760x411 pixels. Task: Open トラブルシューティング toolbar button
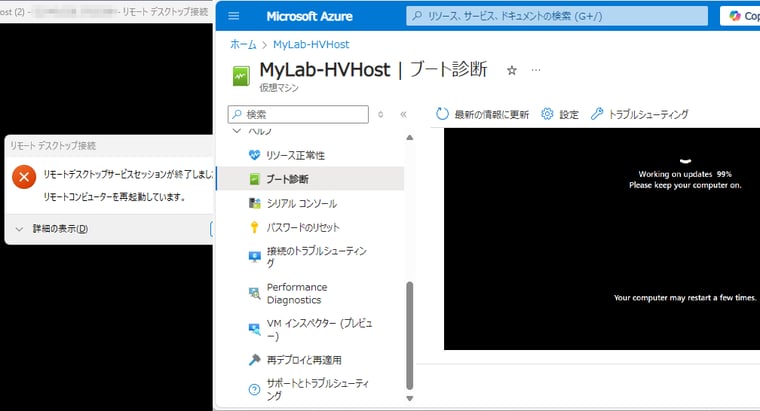[639, 114]
